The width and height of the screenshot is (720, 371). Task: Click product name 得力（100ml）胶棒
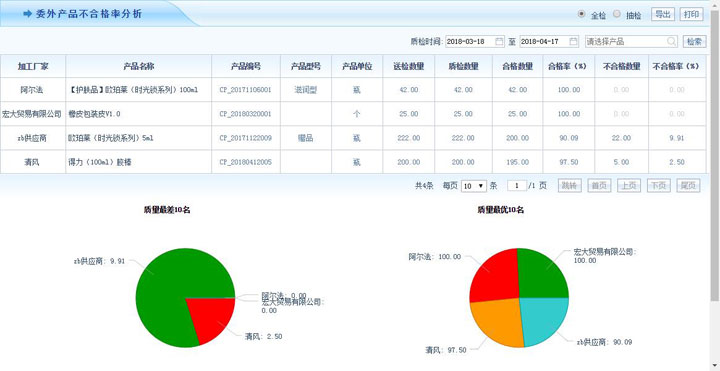pyautogui.click(x=100, y=162)
